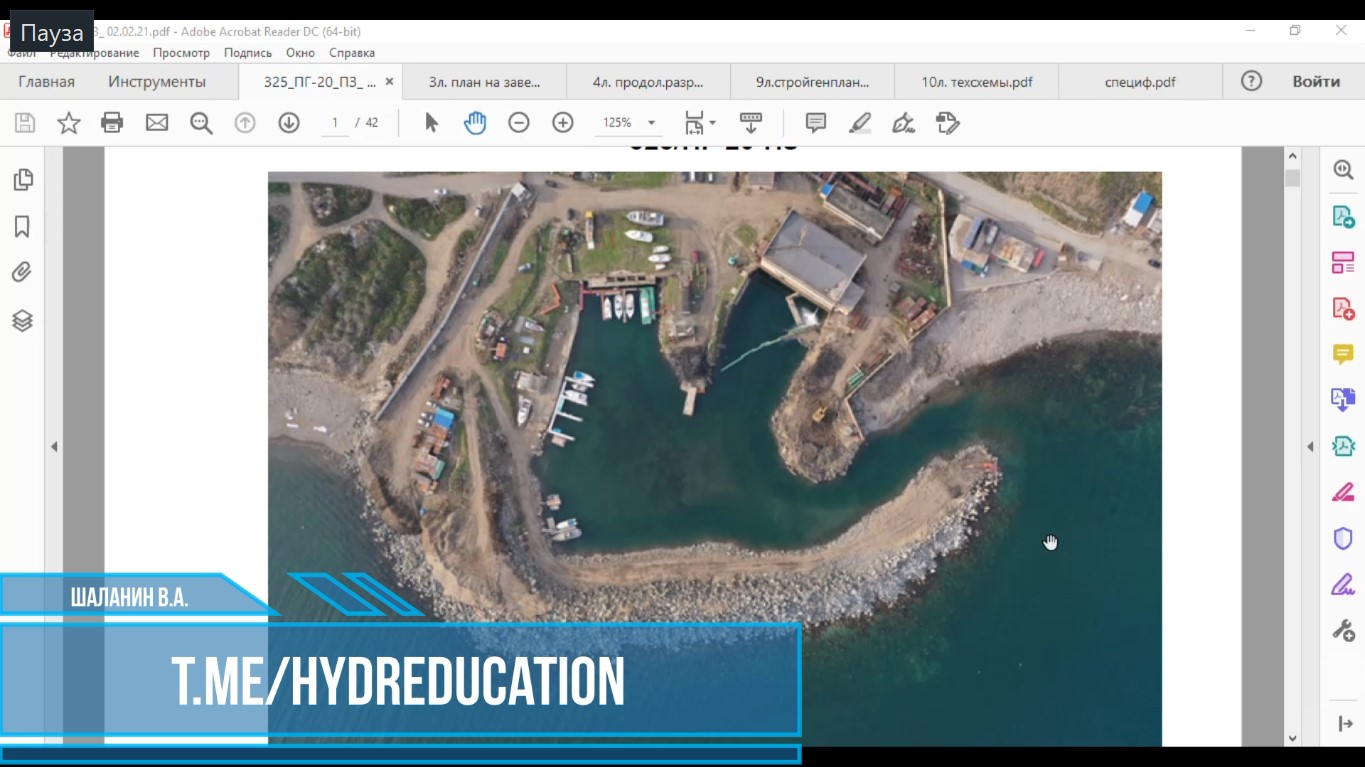
Task: Select the Hand pan tool
Action: point(475,123)
